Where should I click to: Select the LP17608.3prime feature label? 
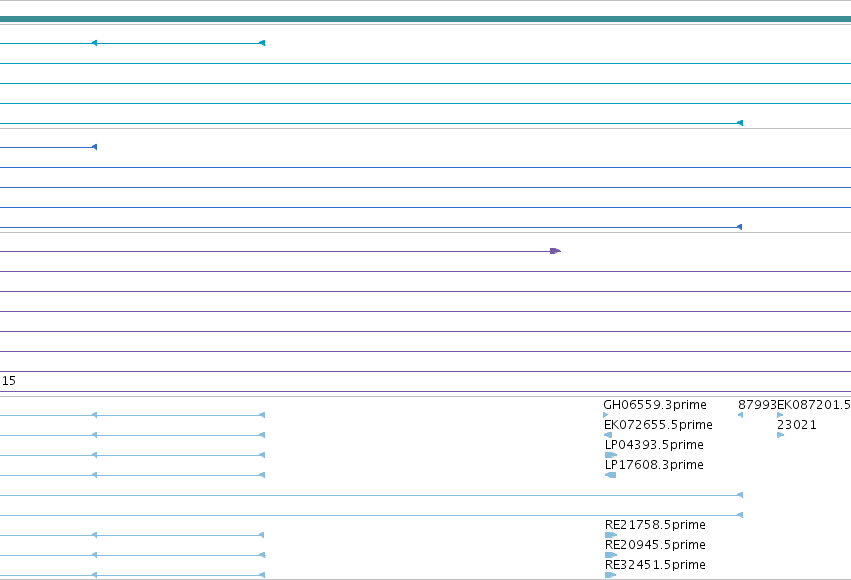click(654, 465)
